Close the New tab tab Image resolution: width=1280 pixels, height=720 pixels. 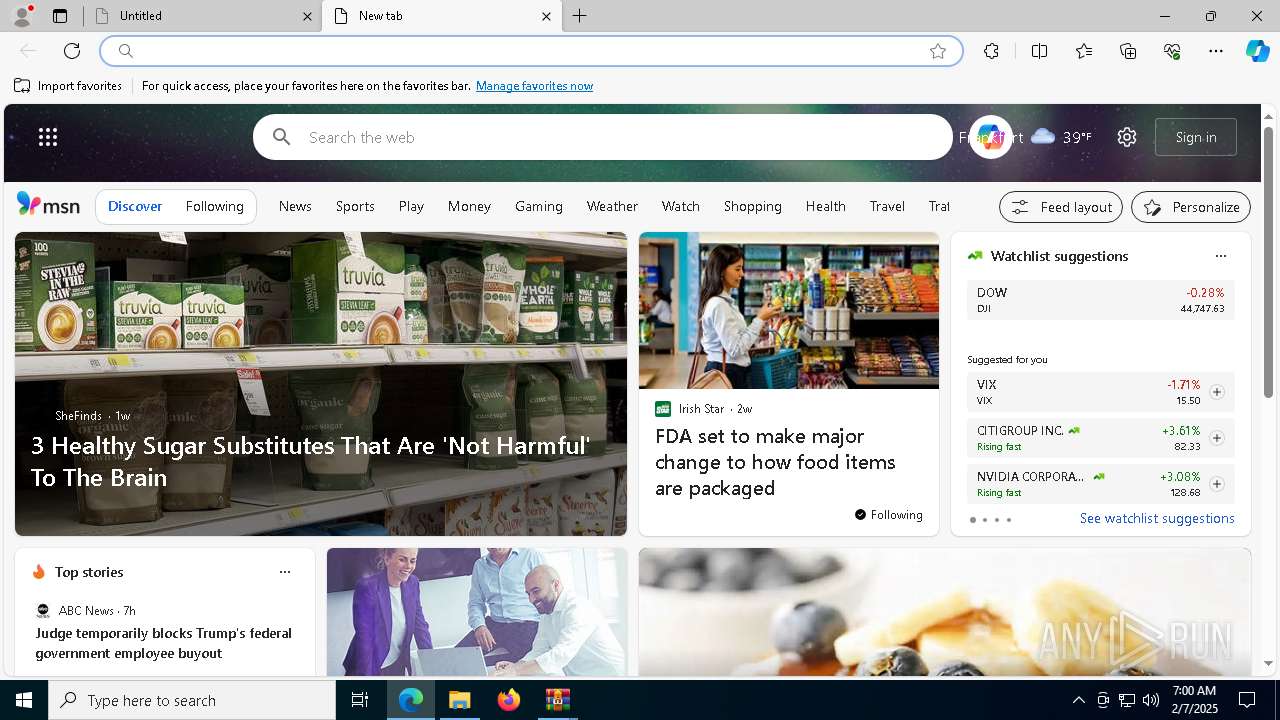click(x=546, y=16)
